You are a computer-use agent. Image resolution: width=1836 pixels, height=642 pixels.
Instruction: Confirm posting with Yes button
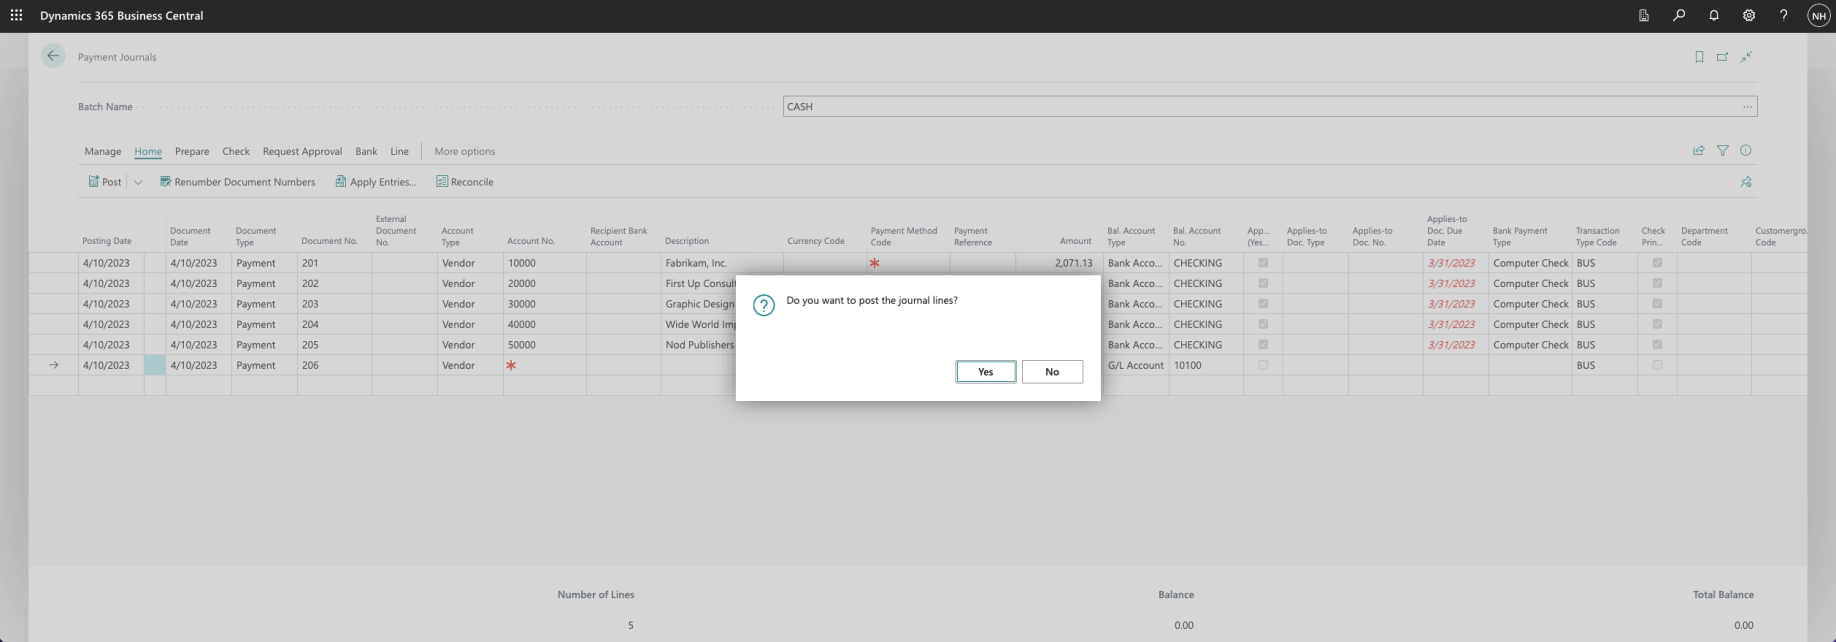[986, 372]
